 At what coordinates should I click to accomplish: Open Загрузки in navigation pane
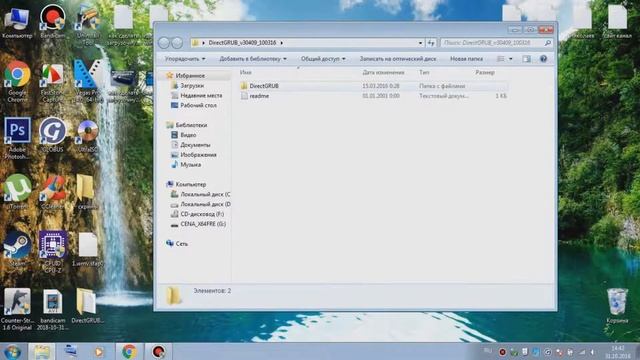[x=192, y=86]
